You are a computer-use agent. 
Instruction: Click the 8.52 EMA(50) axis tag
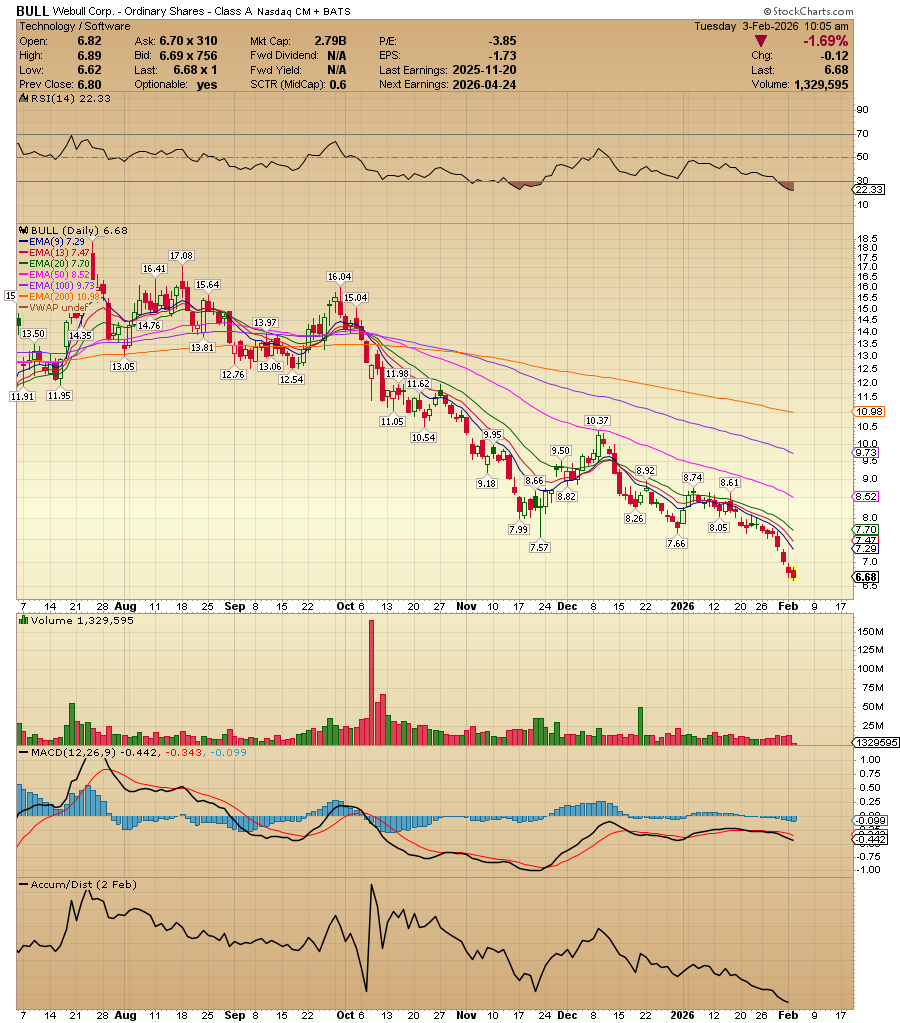point(866,496)
